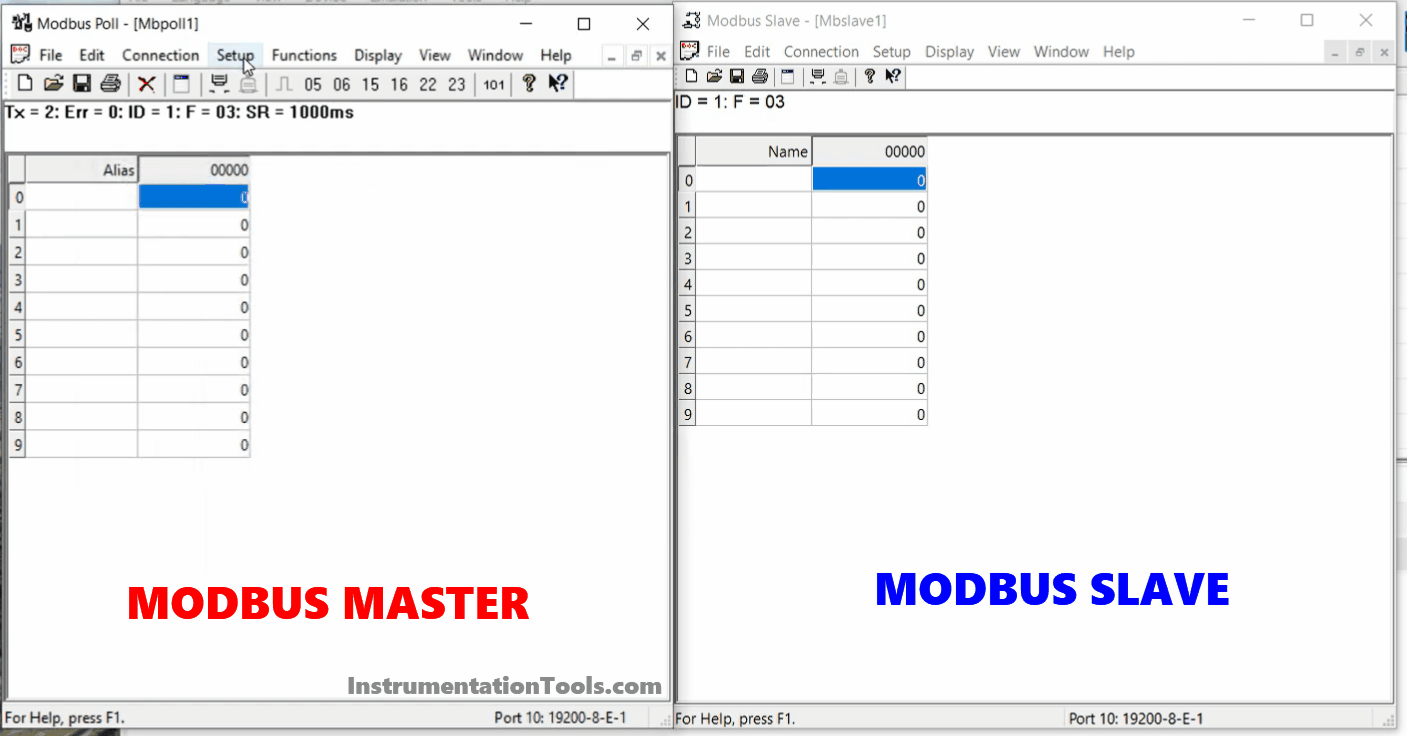Select function 05 in Modbus Poll toolbar

[x=313, y=85]
